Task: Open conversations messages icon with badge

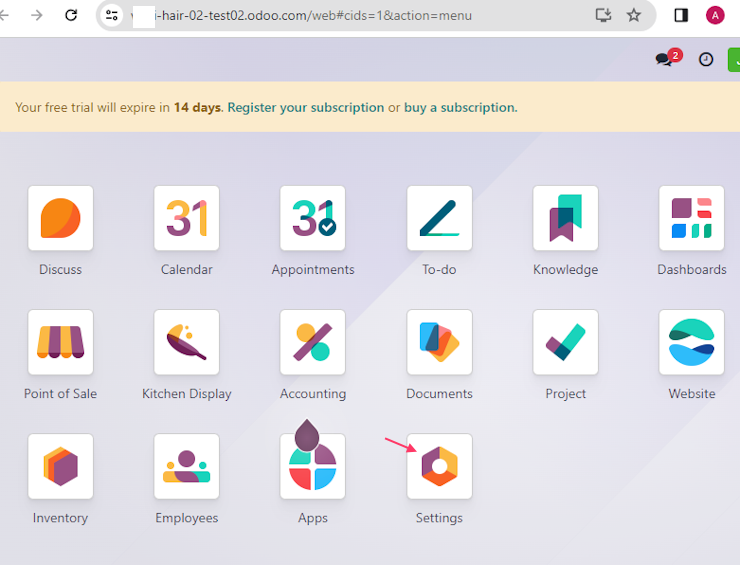Action: click(x=668, y=59)
